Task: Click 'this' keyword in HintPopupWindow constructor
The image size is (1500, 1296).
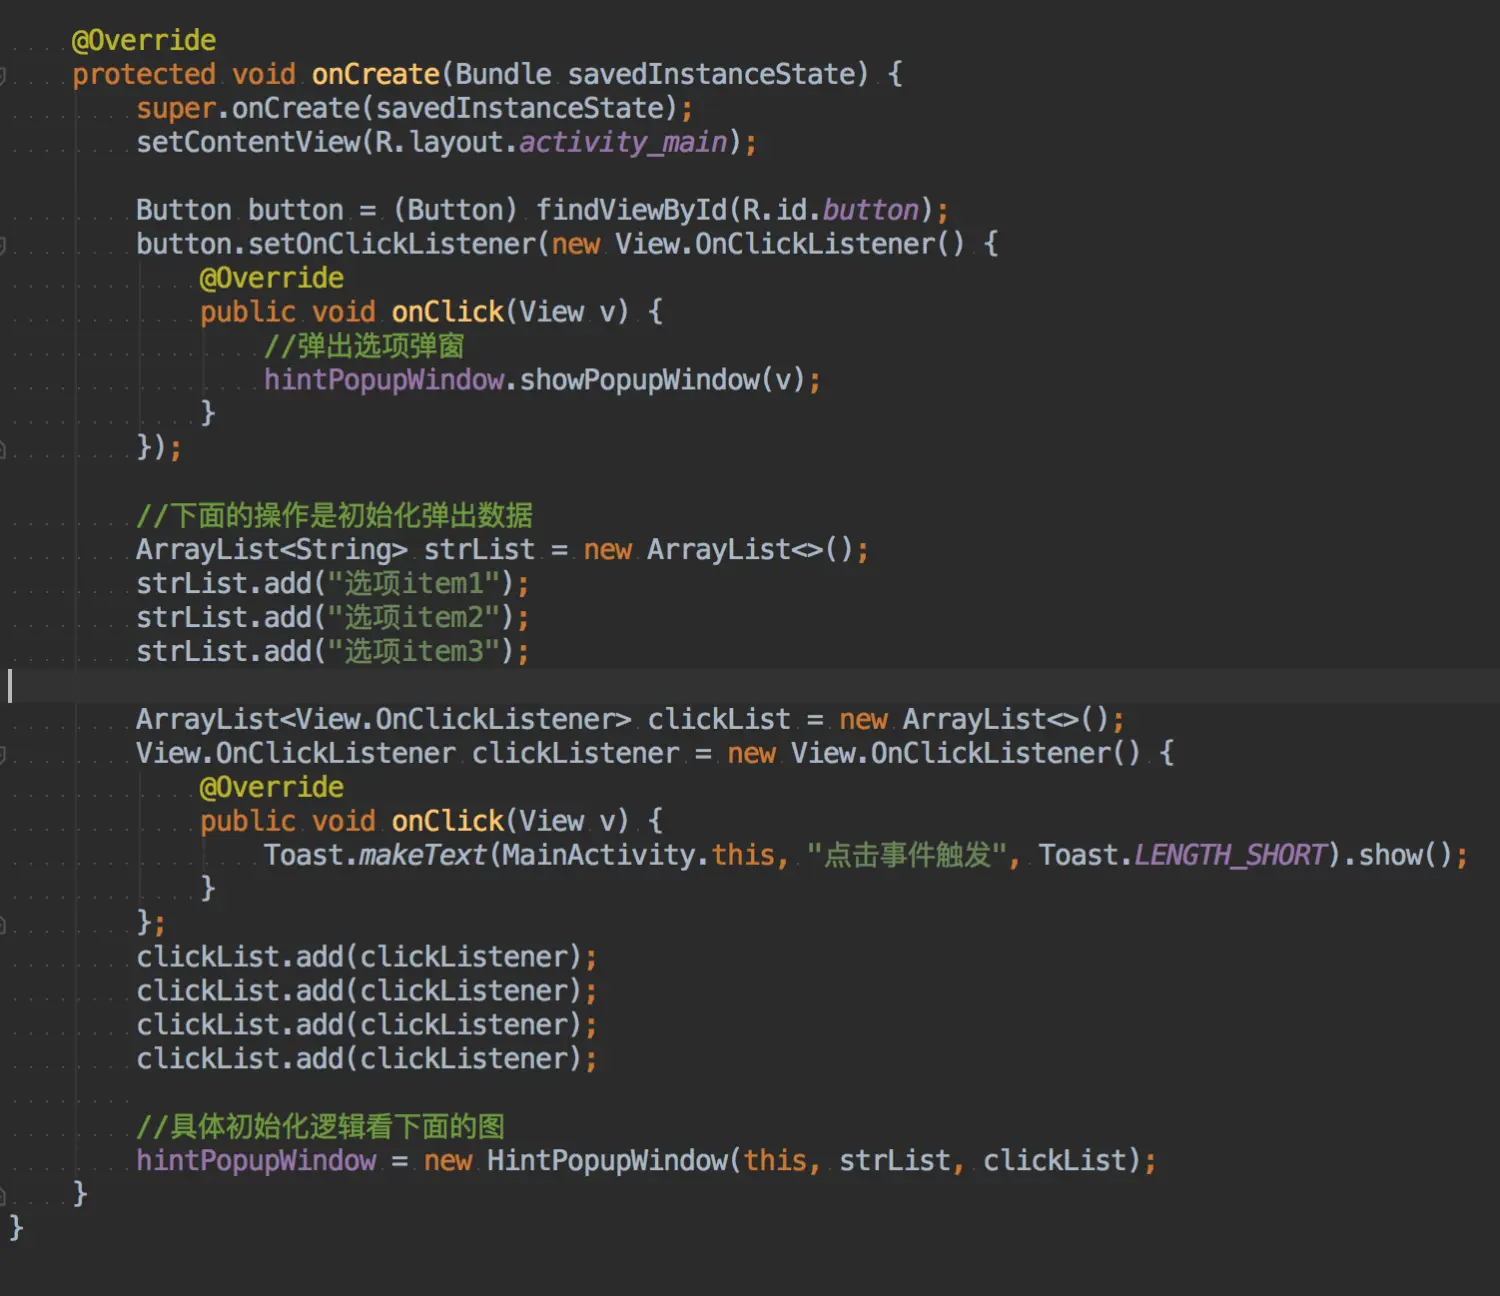Action: click(x=775, y=1160)
